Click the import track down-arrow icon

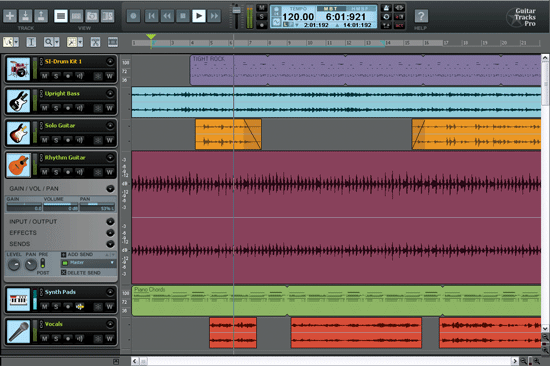pyautogui.click(x=26, y=16)
